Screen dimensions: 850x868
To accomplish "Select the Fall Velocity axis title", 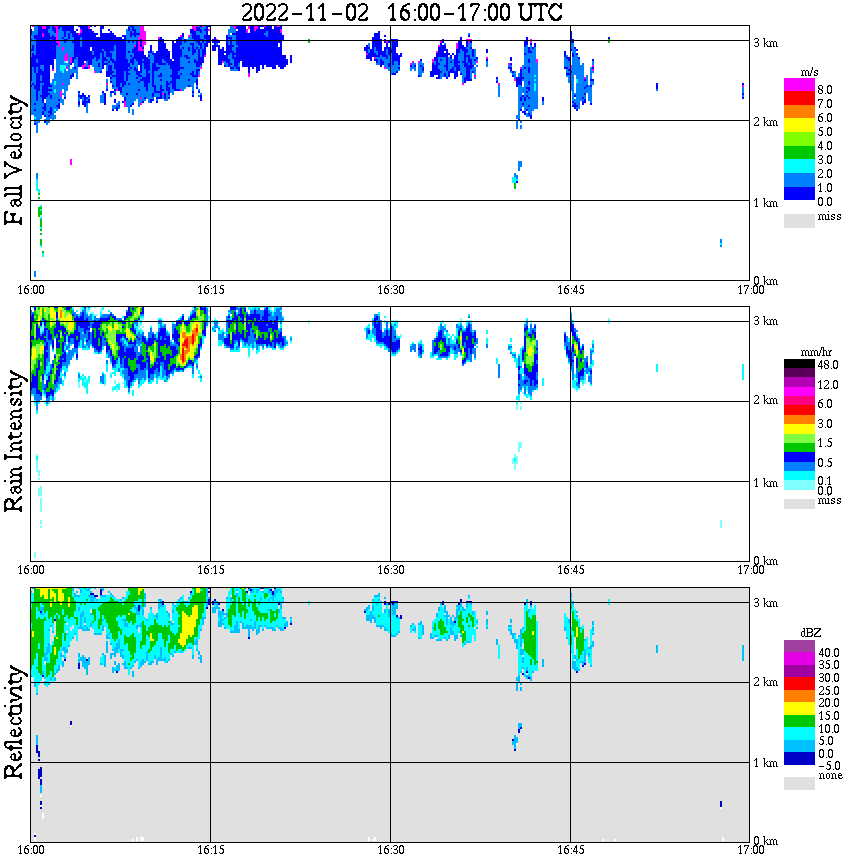I will tap(14, 159).
